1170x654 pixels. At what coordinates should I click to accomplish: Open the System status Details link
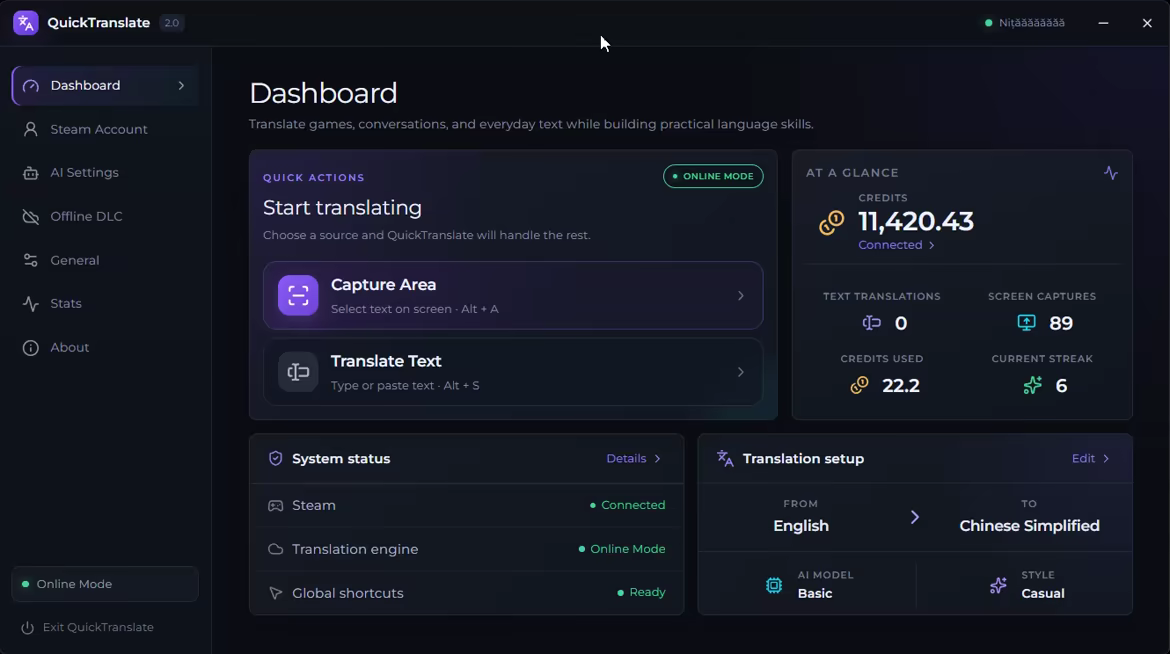[634, 458]
